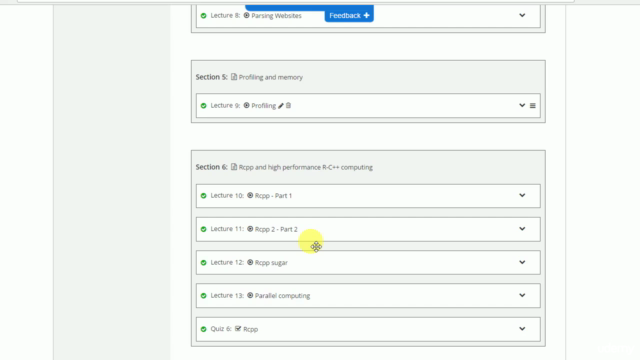
Task: Click lecture title Profiling
Action: tap(264, 106)
